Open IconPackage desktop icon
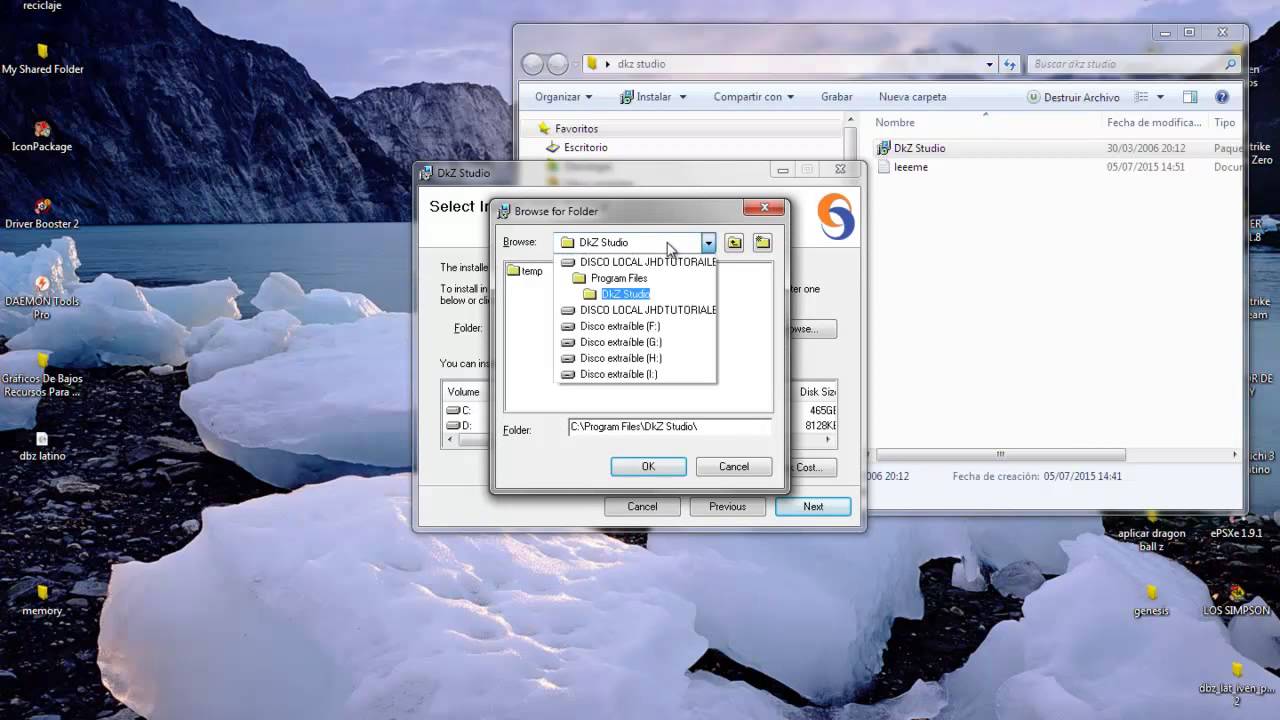 (x=42, y=136)
